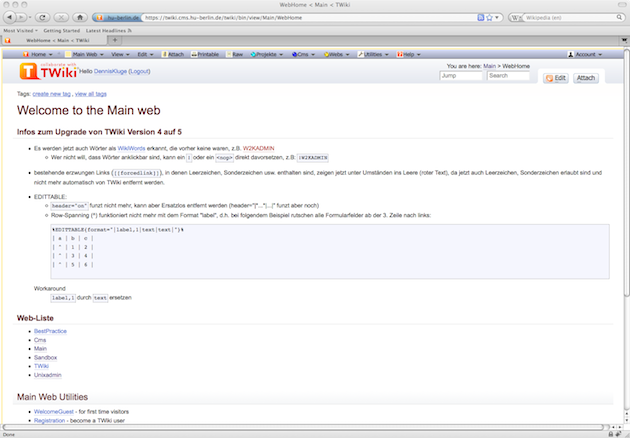Image resolution: width=630 pixels, height=438 pixels.
Task: Click the lock icon in status bar
Action: (x=611, y=434)
